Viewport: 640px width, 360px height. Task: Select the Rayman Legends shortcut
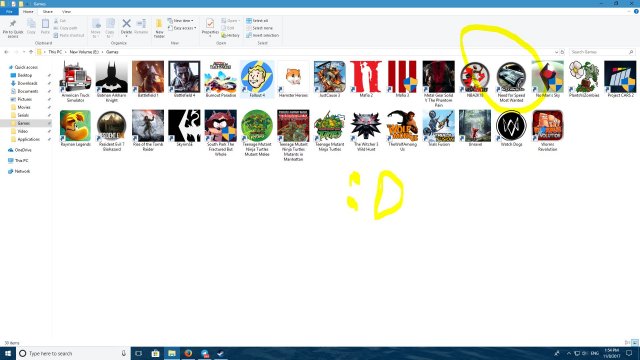pyautogui.click(x=75, y=128)
